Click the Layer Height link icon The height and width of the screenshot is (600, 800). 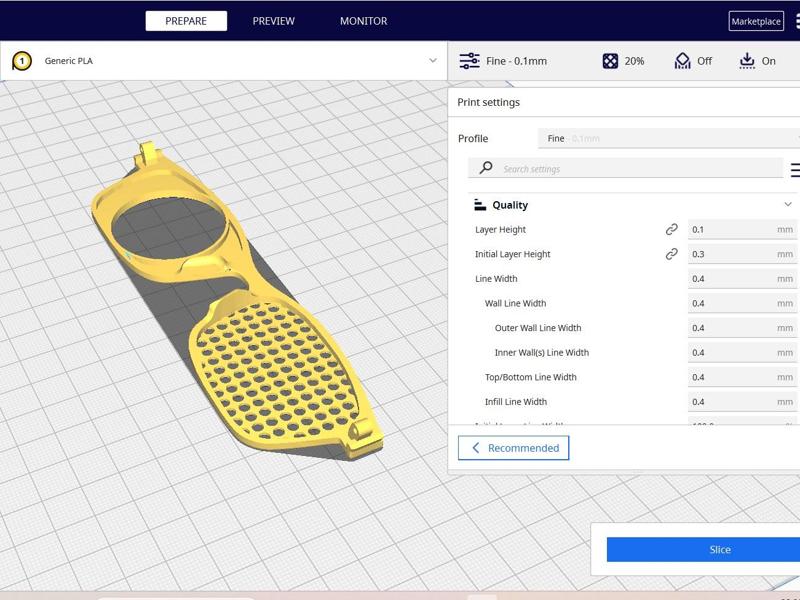671,230
